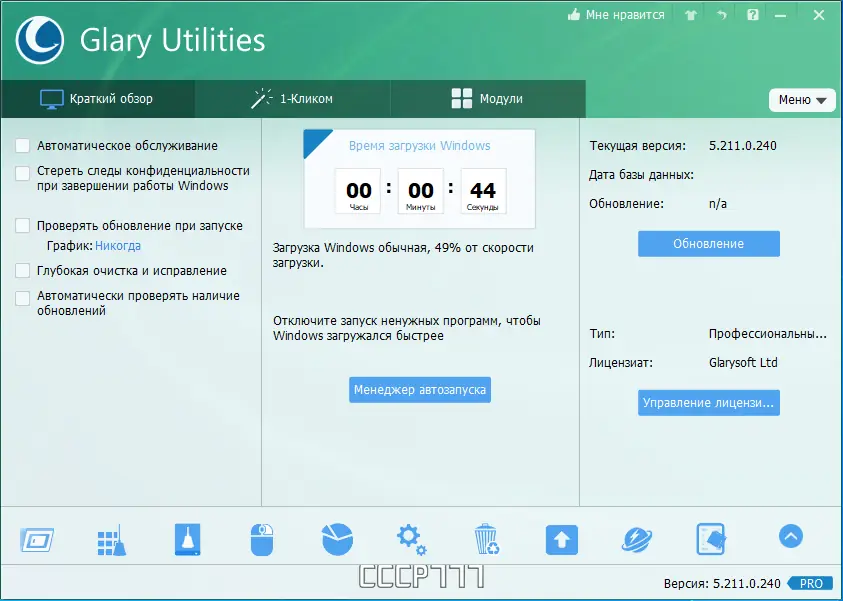Open the Меню dropdown
843x601 pixels.
pos(802,100)
